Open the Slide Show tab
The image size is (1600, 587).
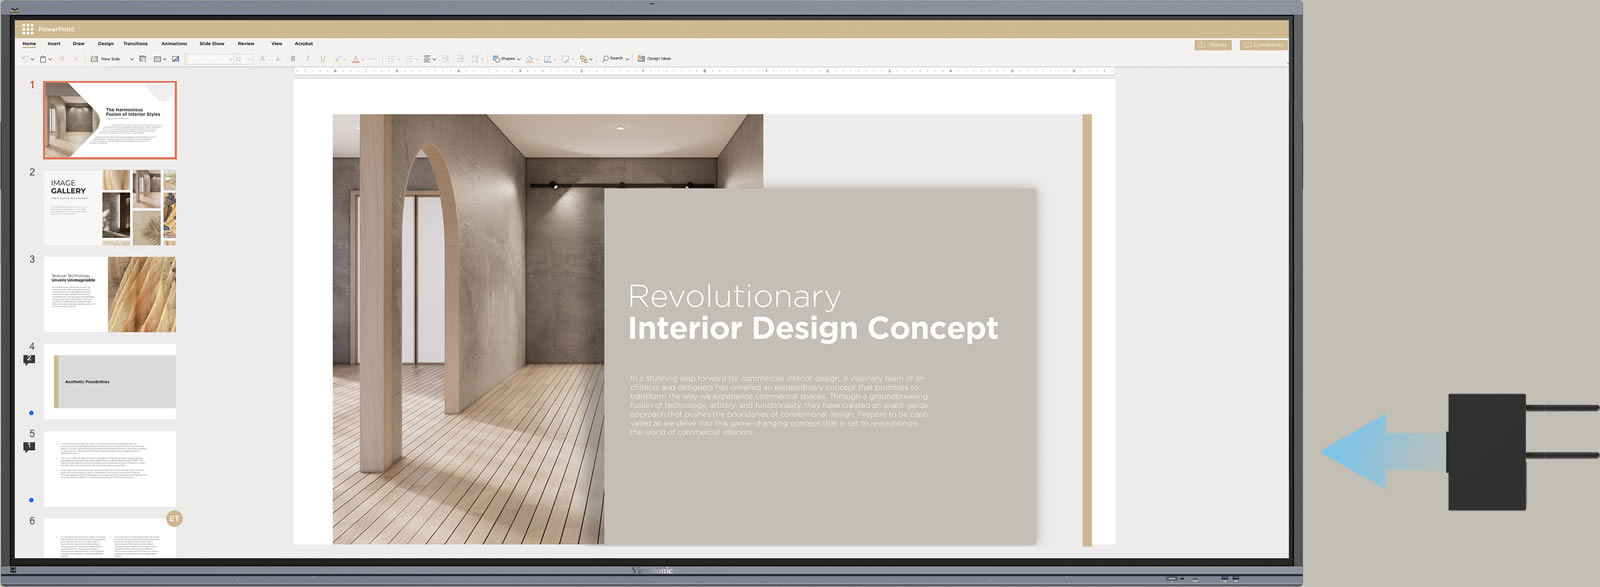(212, 44)
